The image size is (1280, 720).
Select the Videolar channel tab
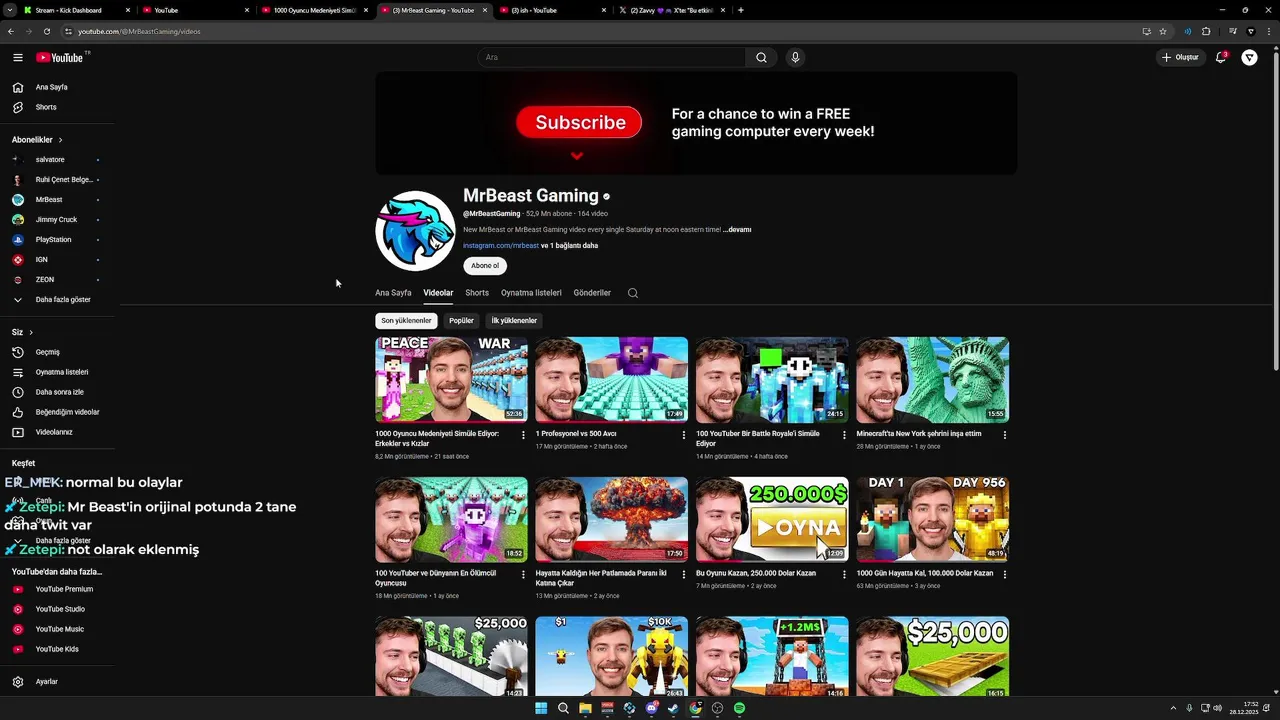438,293
